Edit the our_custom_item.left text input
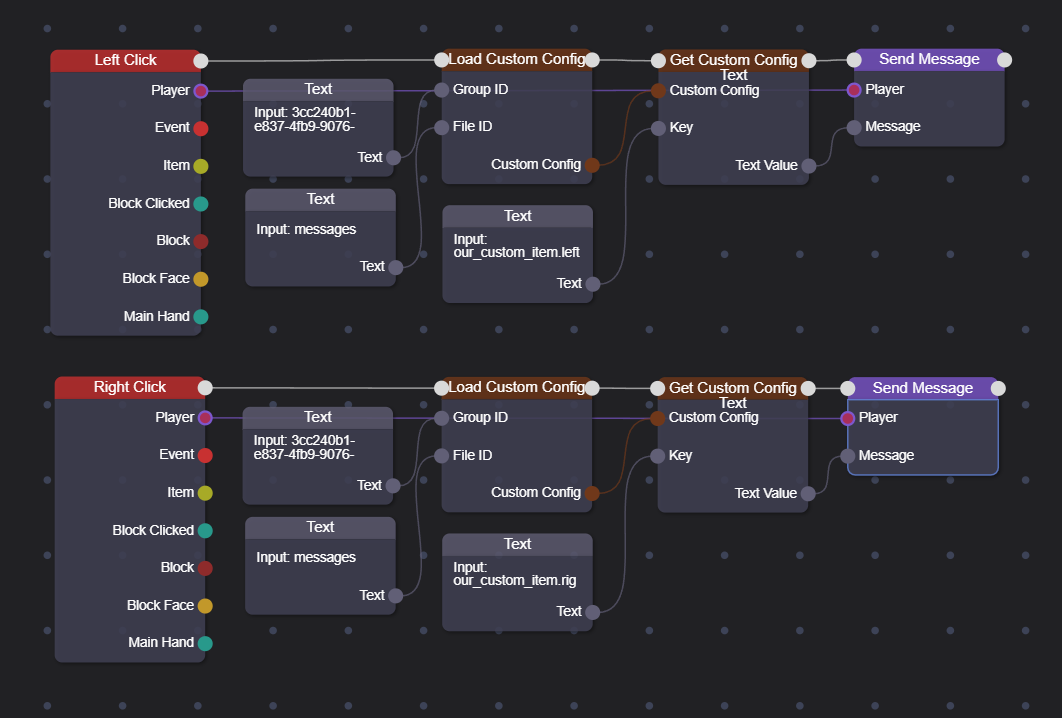This screenshot has height=718, width=1062. pyautogui.click(x=517, y=247)
